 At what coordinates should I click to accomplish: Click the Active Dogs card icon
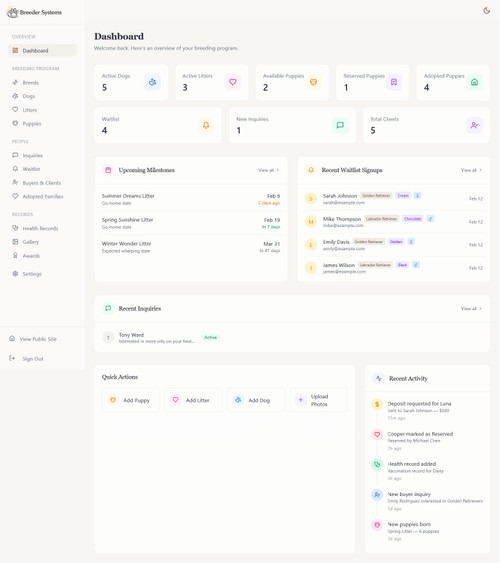(x=152, y=82)
